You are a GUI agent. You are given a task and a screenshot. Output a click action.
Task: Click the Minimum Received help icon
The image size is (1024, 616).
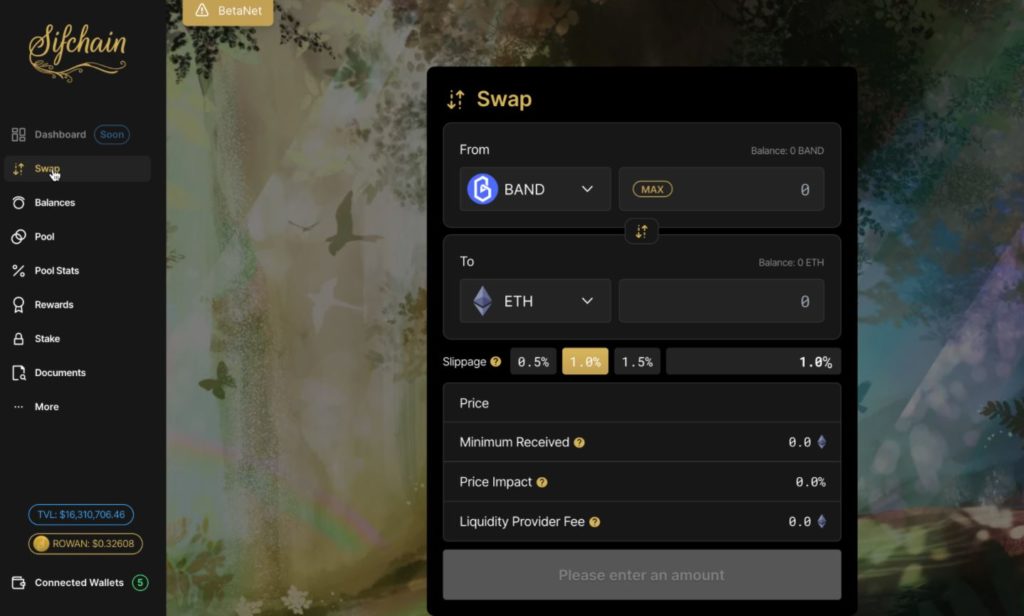(x=579, y=443)
